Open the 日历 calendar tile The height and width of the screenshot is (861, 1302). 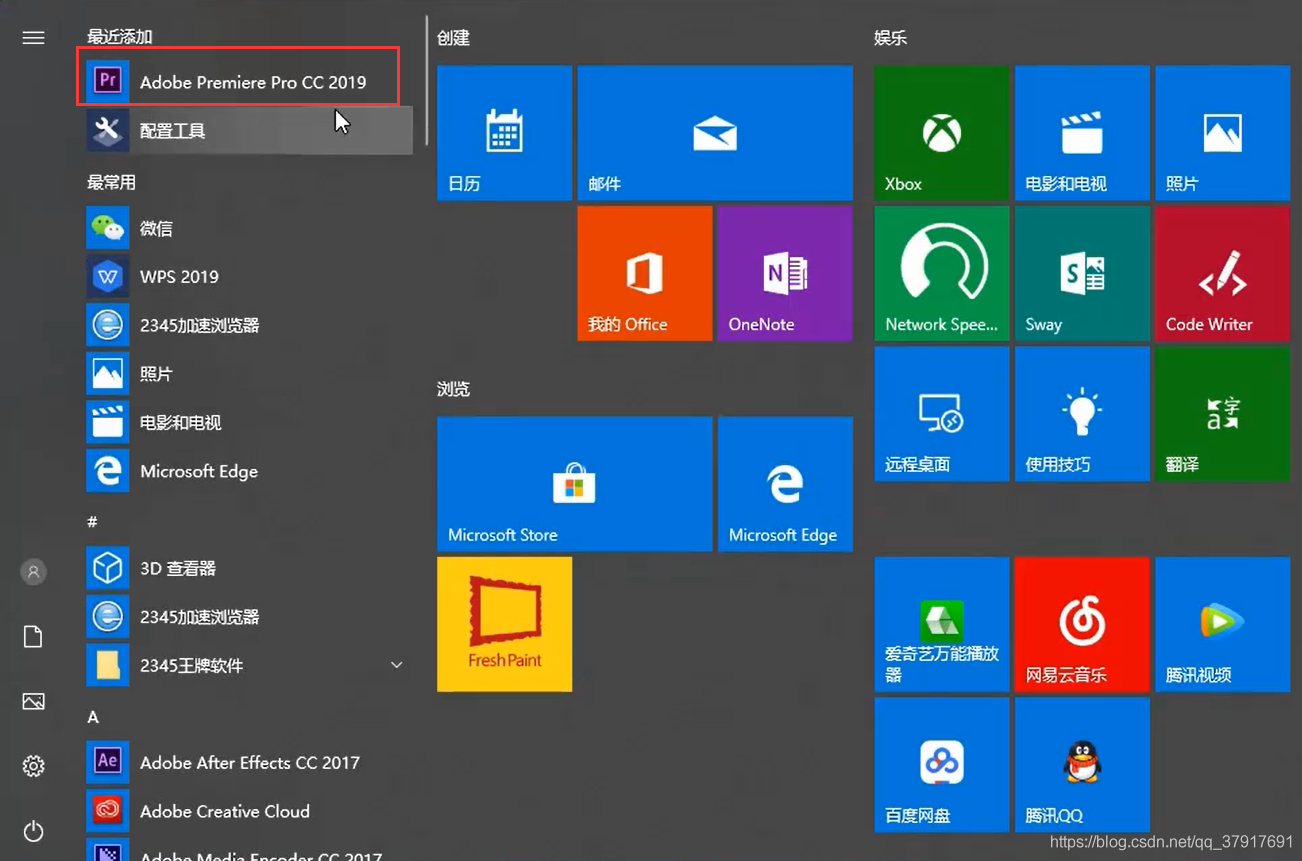[504, 133]
